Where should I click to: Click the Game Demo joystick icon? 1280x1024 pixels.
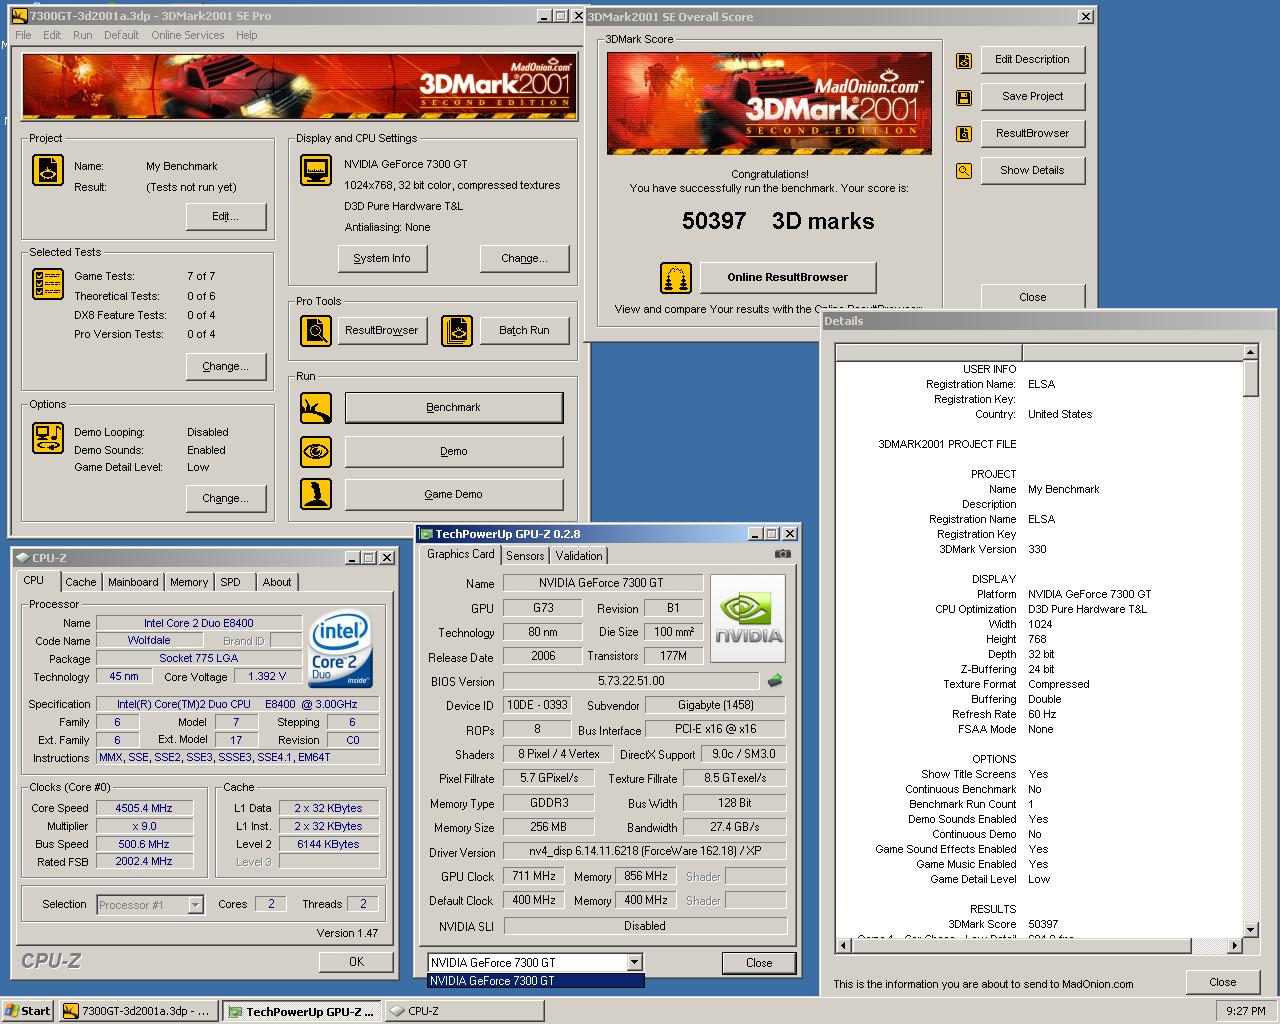click(x=316, y=494)
